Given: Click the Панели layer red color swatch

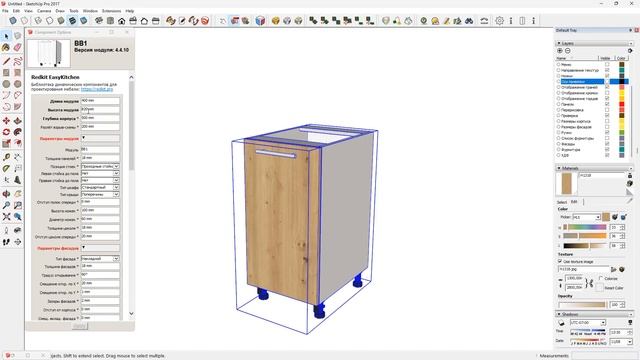Looking at the screenshot, I should (622, 104).
